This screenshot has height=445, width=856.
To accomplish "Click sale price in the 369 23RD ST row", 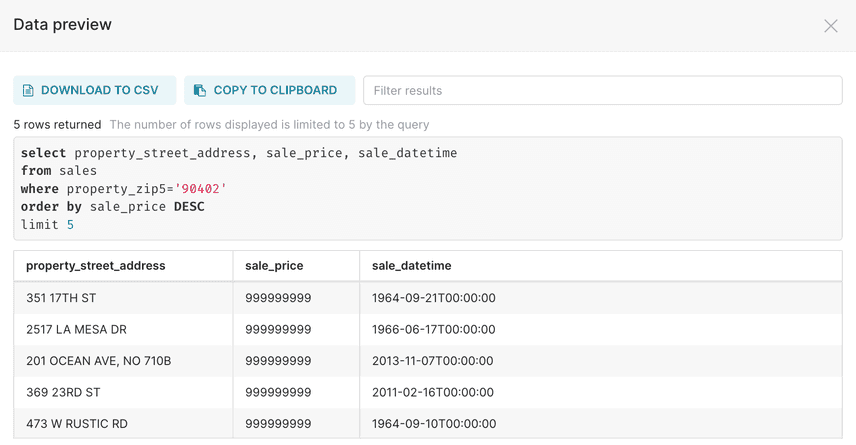I will click(x=296, y=393).
